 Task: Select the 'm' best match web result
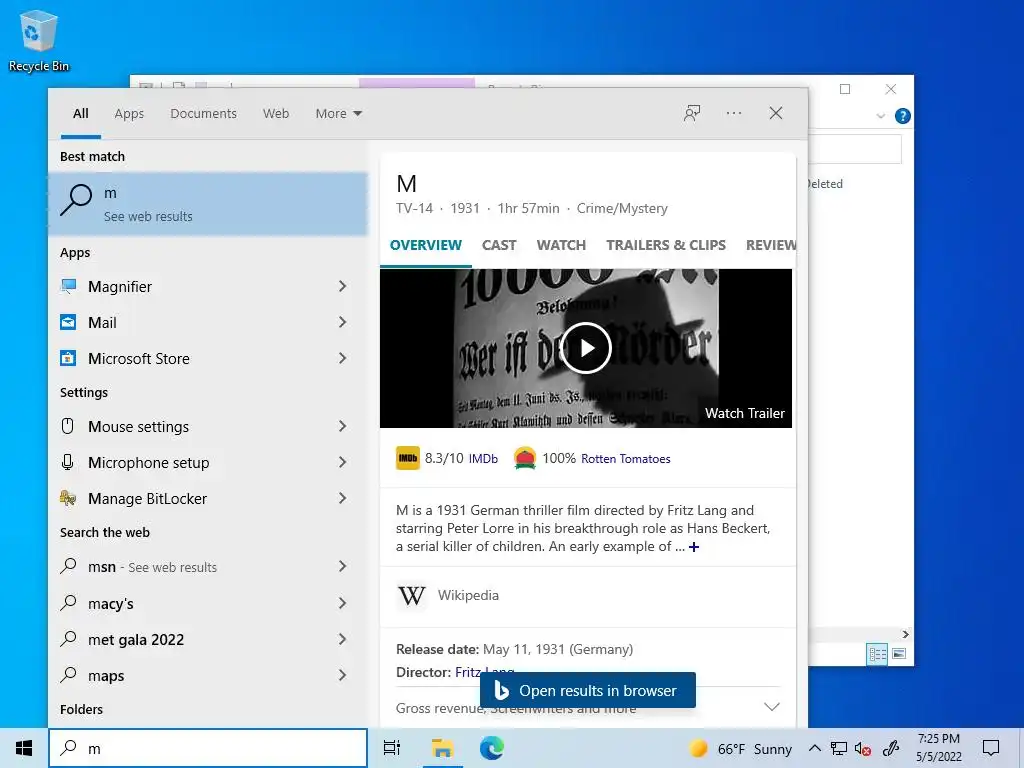pos(208,204)
